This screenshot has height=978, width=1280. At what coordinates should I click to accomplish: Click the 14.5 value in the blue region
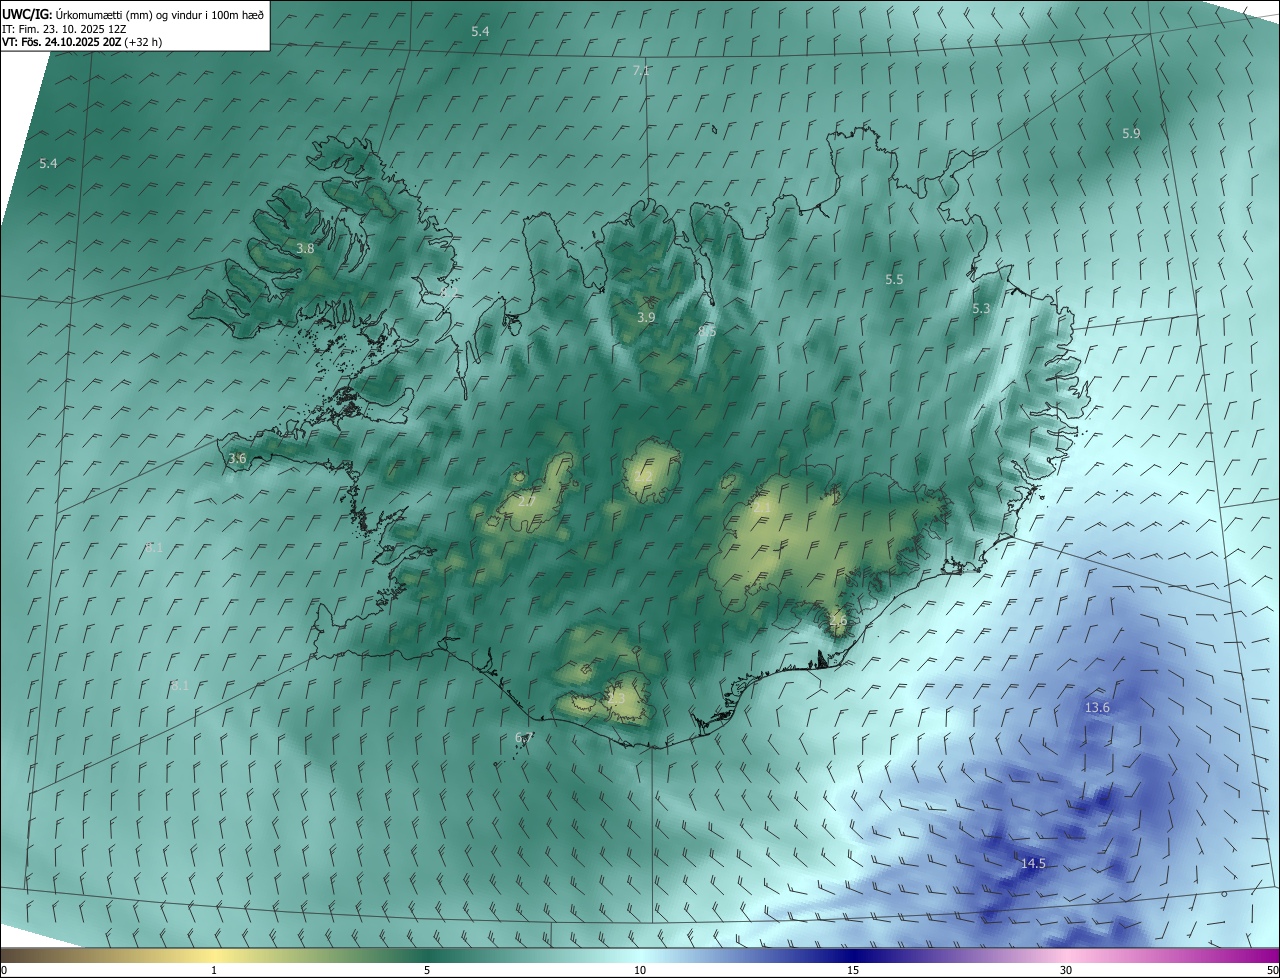(x=1033, y=863)
